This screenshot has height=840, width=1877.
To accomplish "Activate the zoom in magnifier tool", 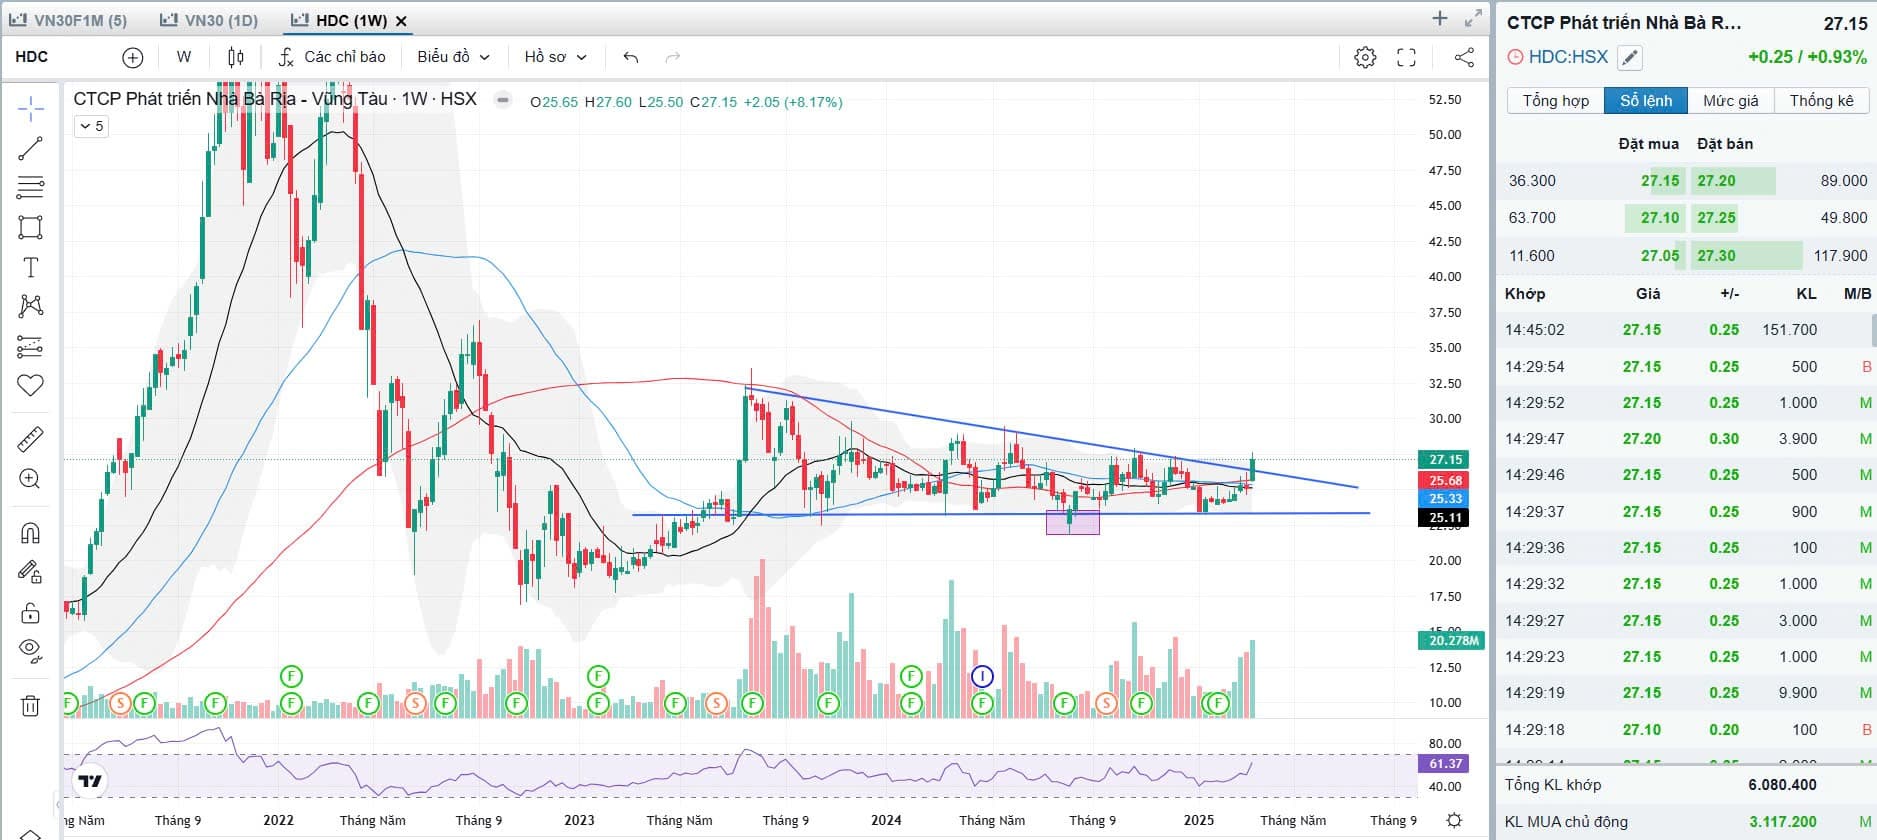I will click(x=31, y=479).
